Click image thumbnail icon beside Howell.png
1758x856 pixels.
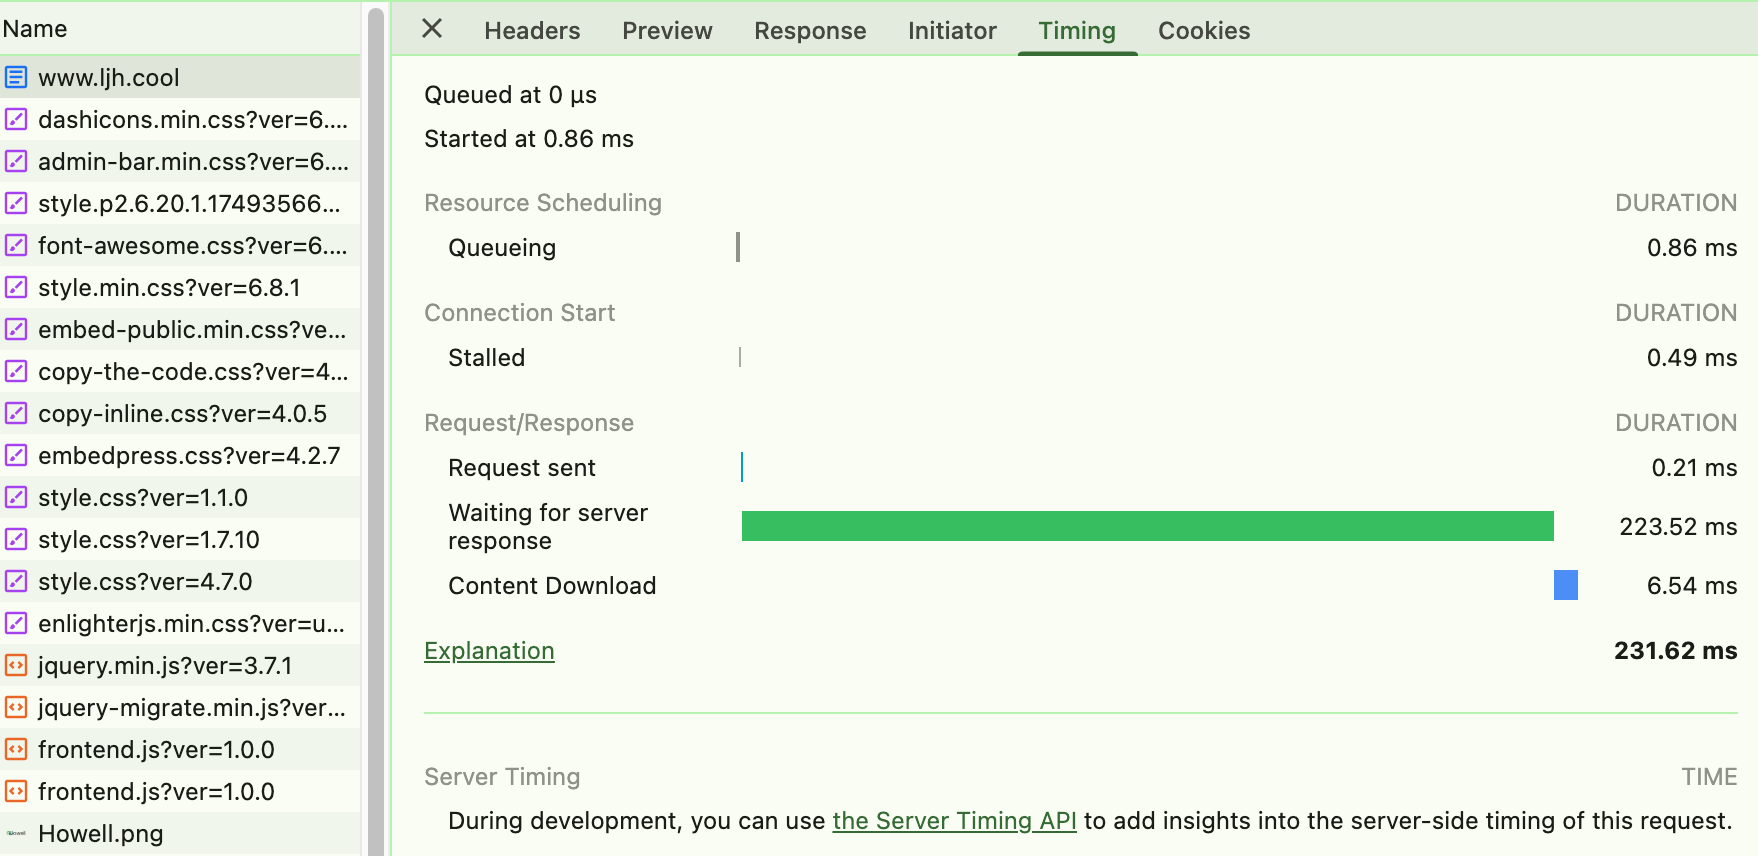click(x=16, y=833)
